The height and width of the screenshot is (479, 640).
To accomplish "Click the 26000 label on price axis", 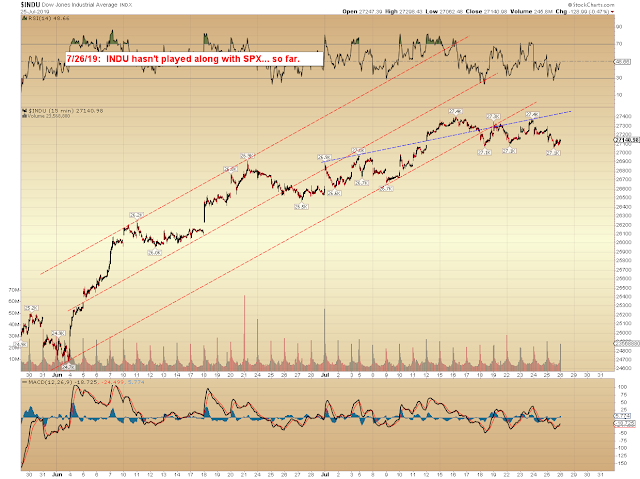I will [623, 242].
